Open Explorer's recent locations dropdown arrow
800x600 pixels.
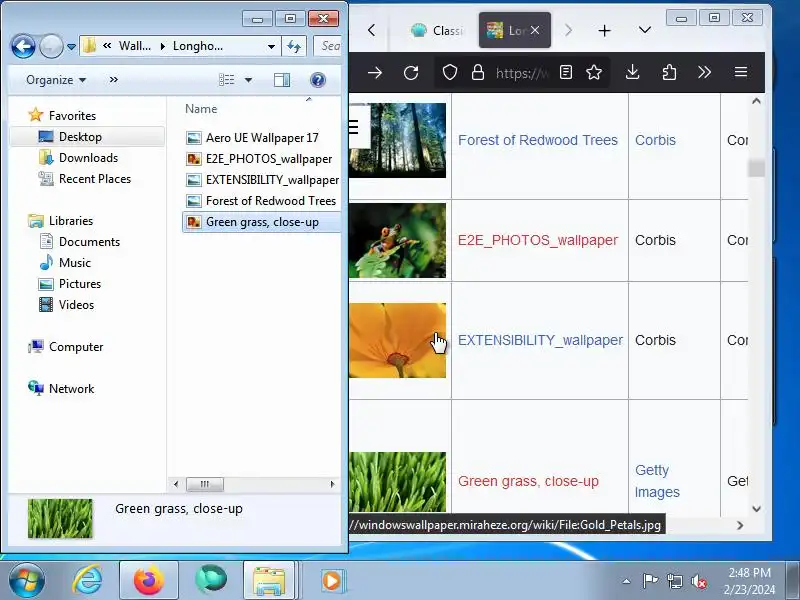[x=71, y=46]
